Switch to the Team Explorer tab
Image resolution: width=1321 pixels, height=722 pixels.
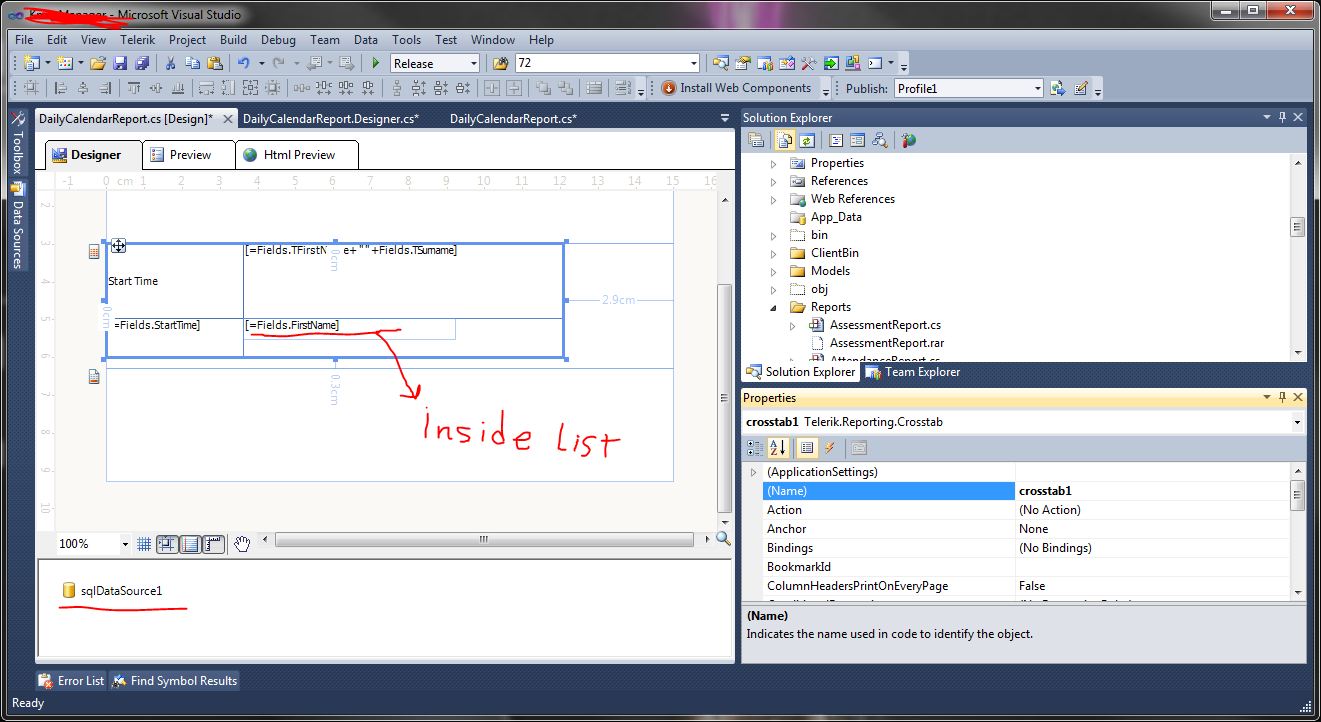tap(912, 372)
